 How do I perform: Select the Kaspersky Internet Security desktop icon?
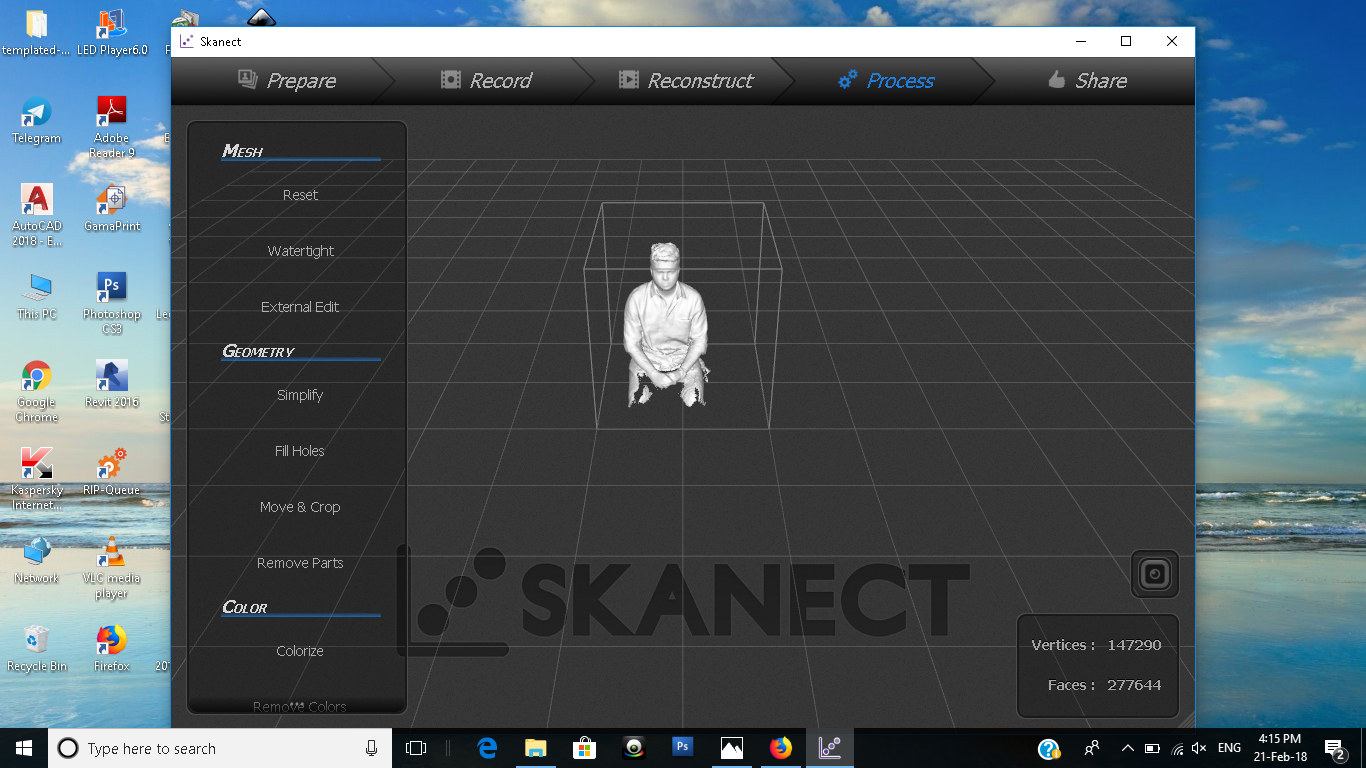pos(37,479)
